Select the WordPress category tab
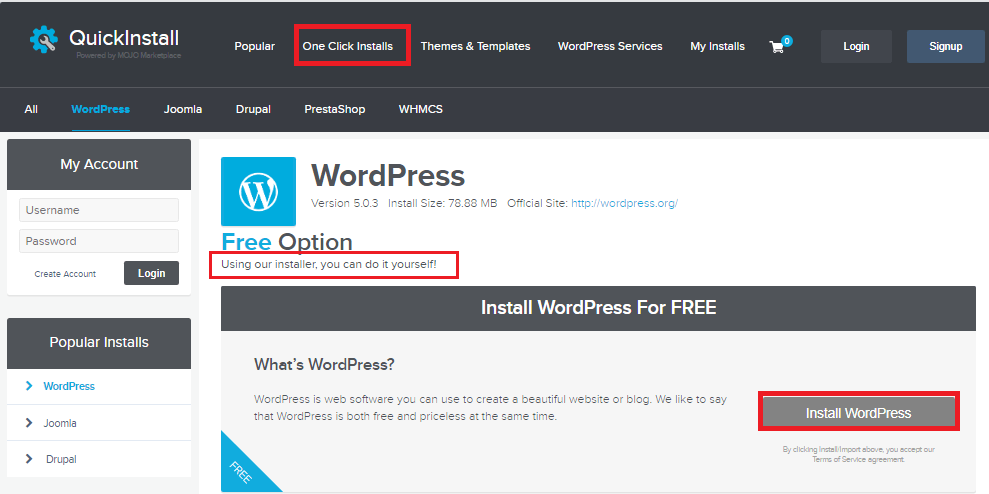This screenshot has width=989, height=494. coord(101,109)
